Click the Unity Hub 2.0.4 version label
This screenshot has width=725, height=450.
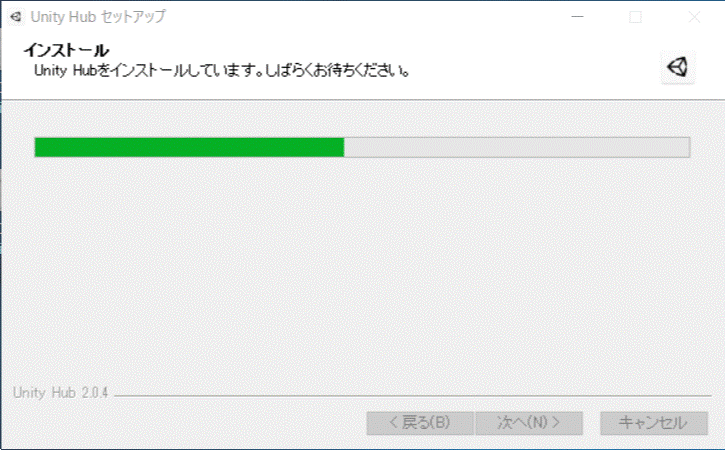[61, 393]
